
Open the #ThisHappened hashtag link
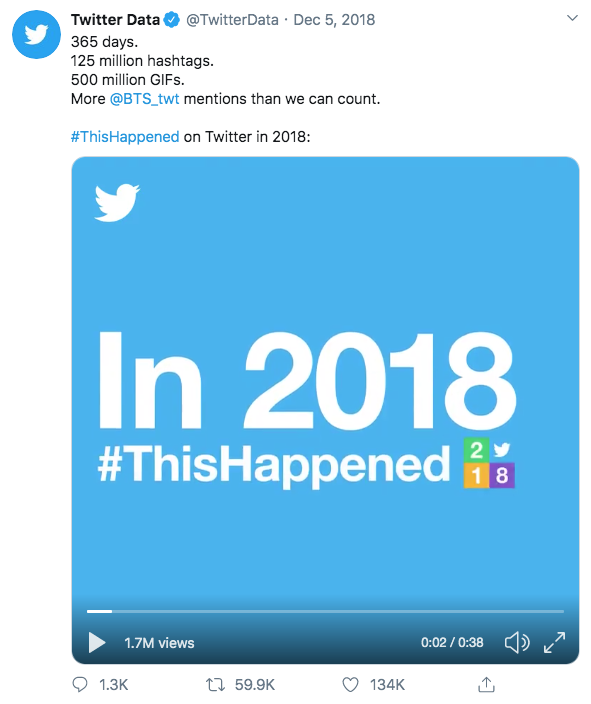tap(125, 136)
